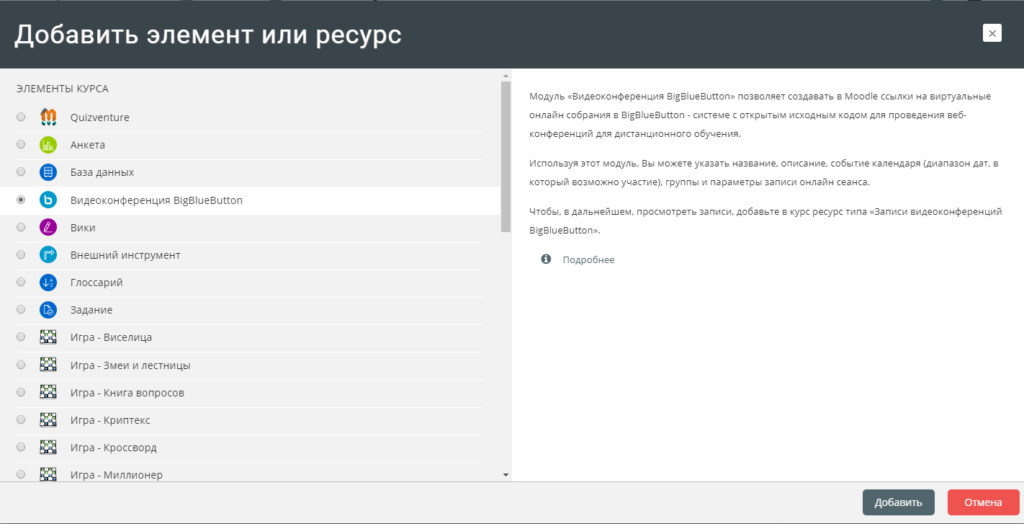The width and height of the screenshot is (1024, 524).
Task: Click the Игра - Змеи и лестницы label
Action: pyautogui.click(x=131, y=365)
